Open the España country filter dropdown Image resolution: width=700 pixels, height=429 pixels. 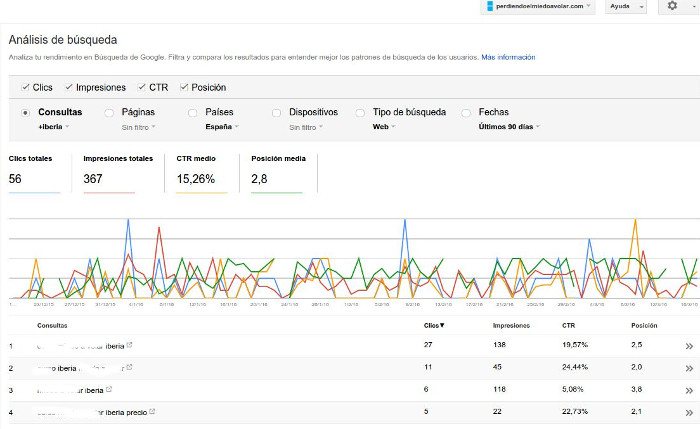tap(222, 127)
